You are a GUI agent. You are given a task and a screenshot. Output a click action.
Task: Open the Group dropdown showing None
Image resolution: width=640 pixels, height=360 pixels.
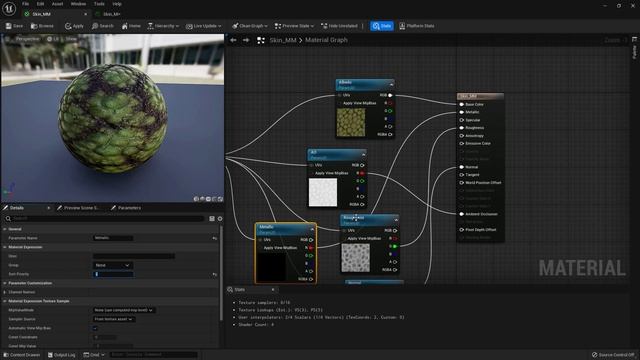pos(113,265)
